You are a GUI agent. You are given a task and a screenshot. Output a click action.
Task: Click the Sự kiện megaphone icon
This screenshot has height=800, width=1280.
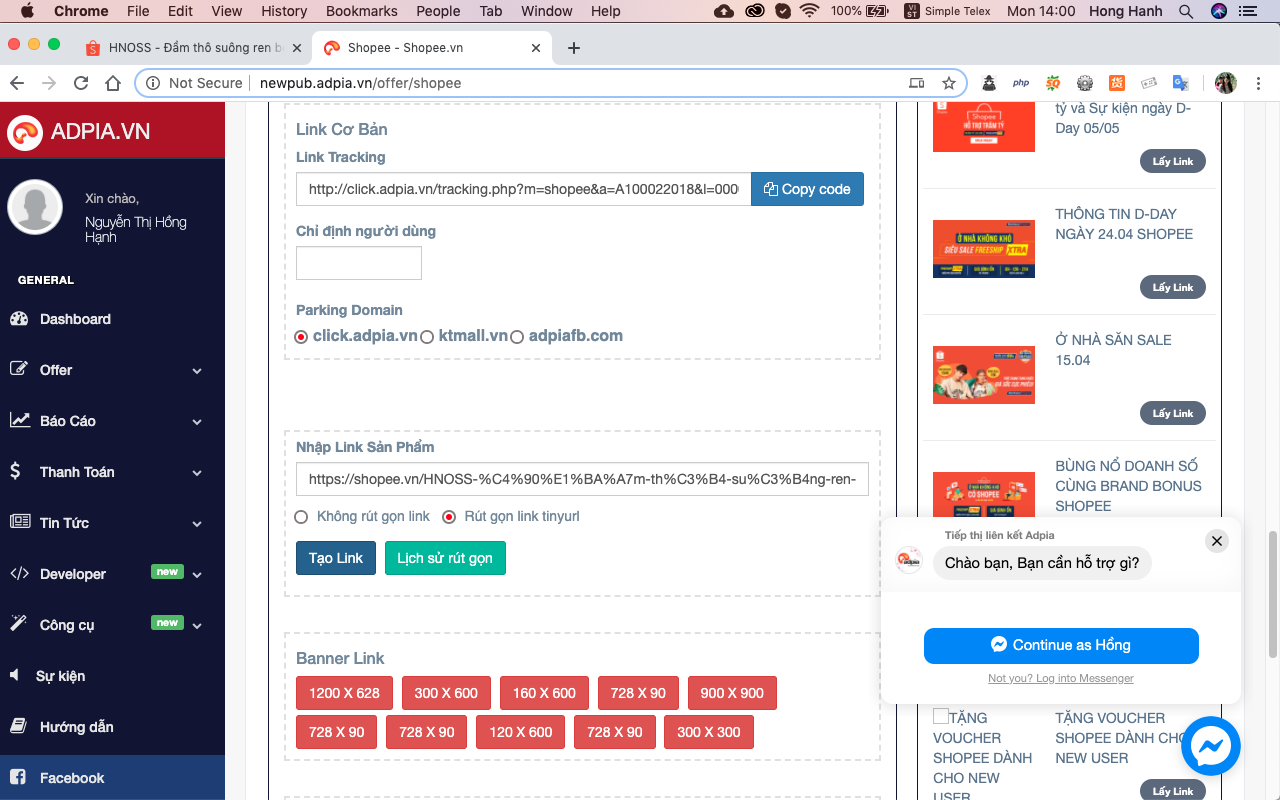[x=15, y=675]
